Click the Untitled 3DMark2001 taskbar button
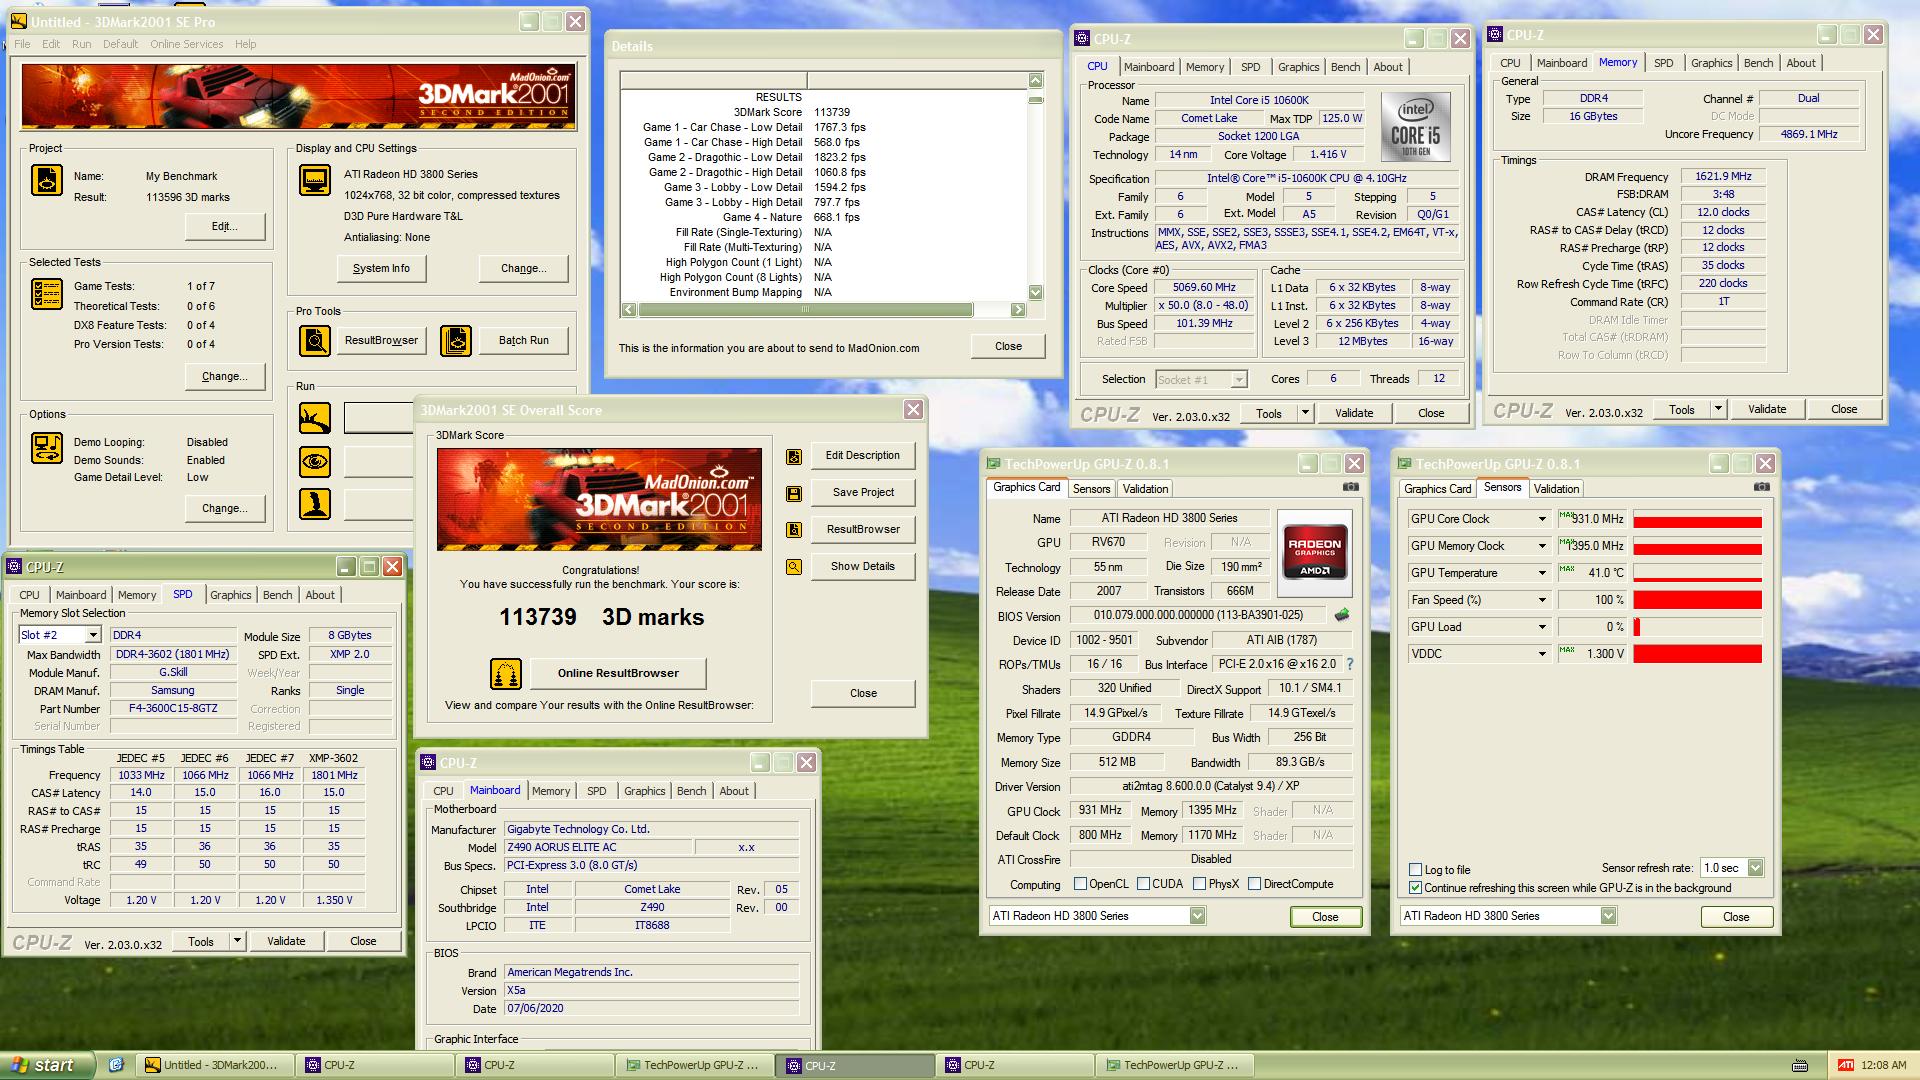Image resolution: width=1920 pixels, height=1080 pixels. [214, 1066]
